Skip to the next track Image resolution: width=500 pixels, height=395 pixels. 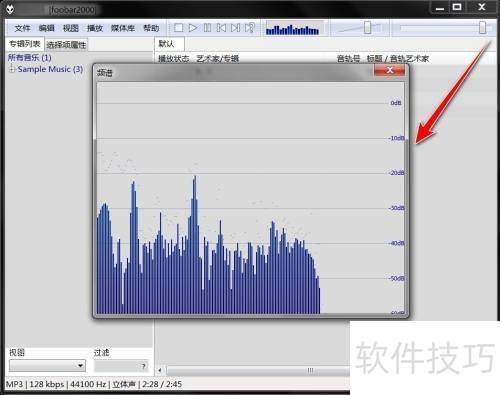click(235, 28)
